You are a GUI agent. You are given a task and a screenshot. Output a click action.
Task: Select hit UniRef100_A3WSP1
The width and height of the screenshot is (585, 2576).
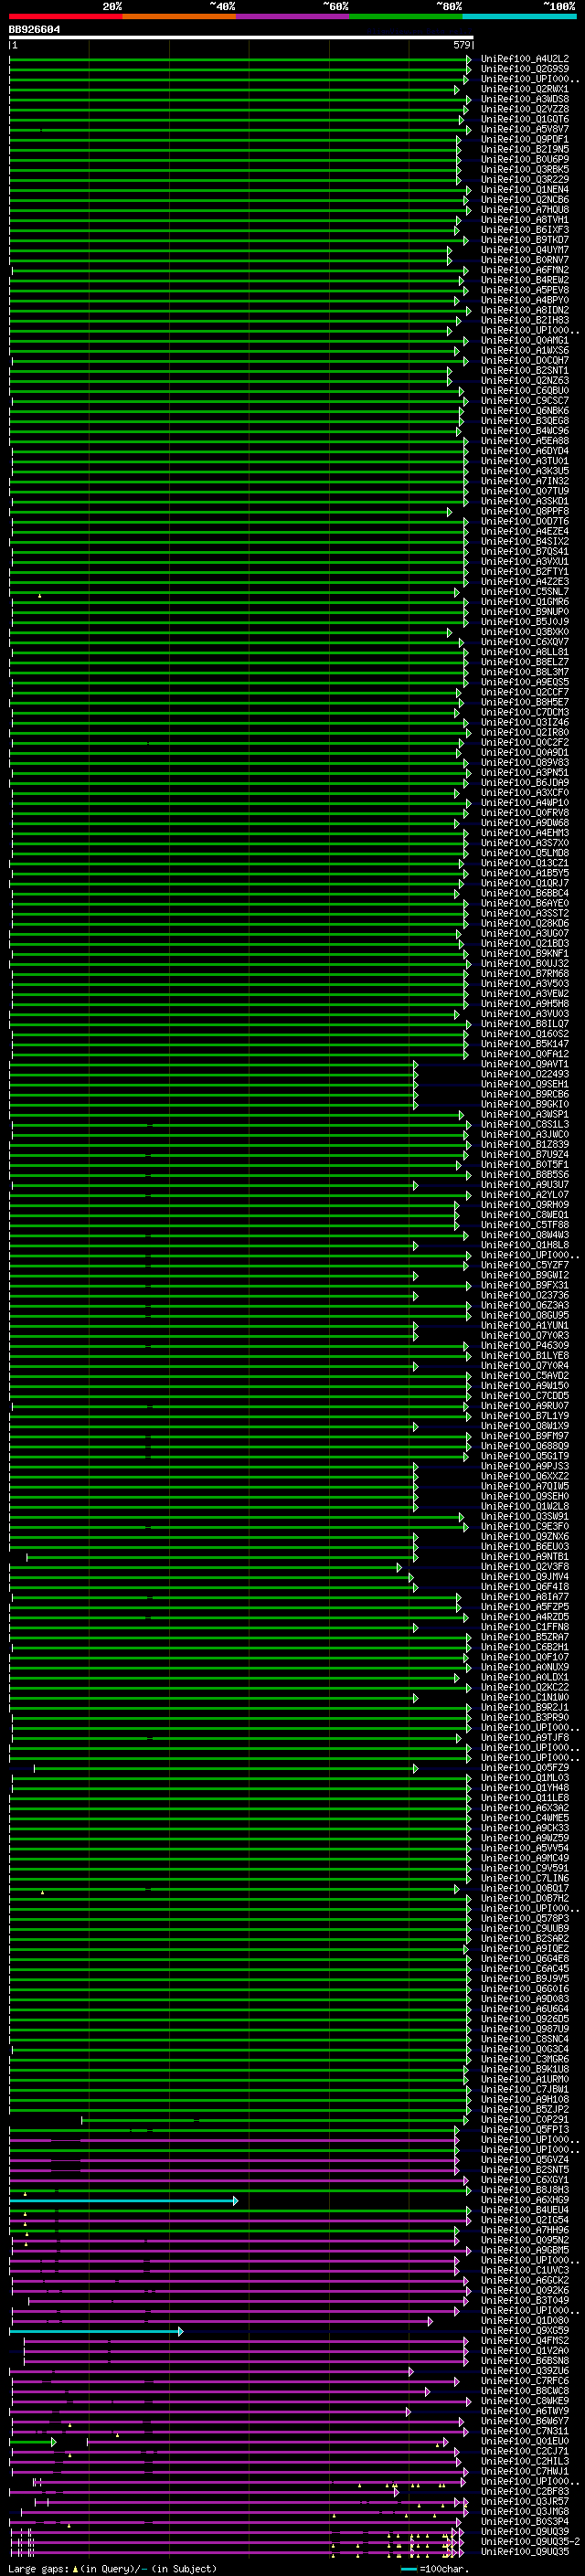click(x=525, y=1114)
